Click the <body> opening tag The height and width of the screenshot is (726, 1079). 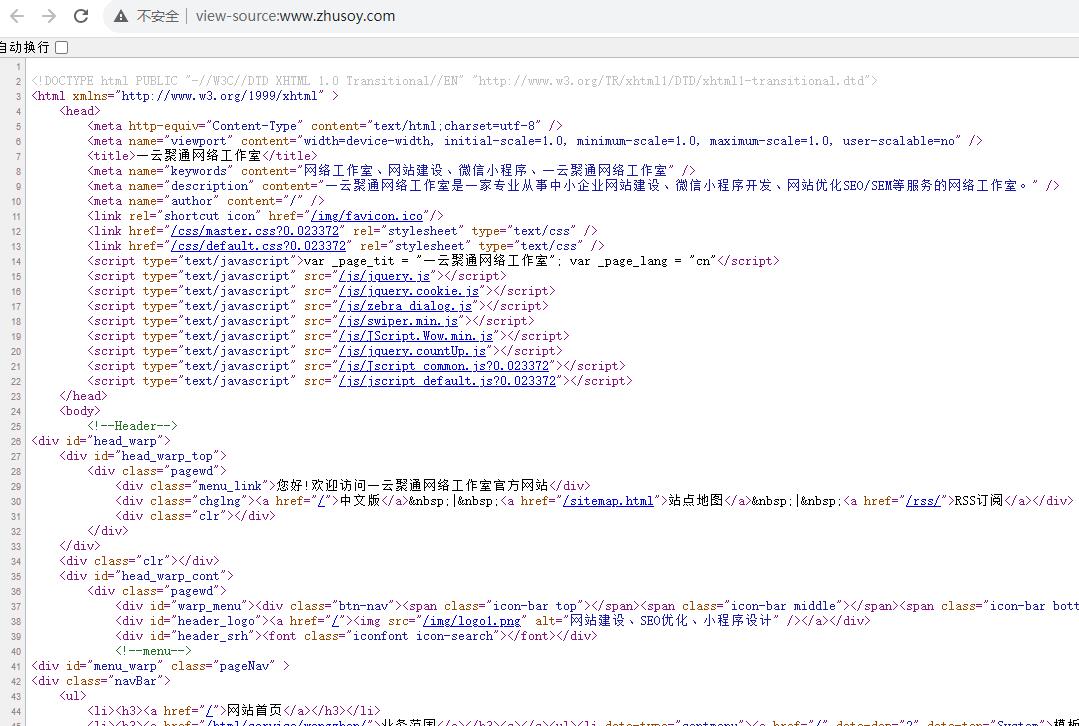tap(81, 412)
